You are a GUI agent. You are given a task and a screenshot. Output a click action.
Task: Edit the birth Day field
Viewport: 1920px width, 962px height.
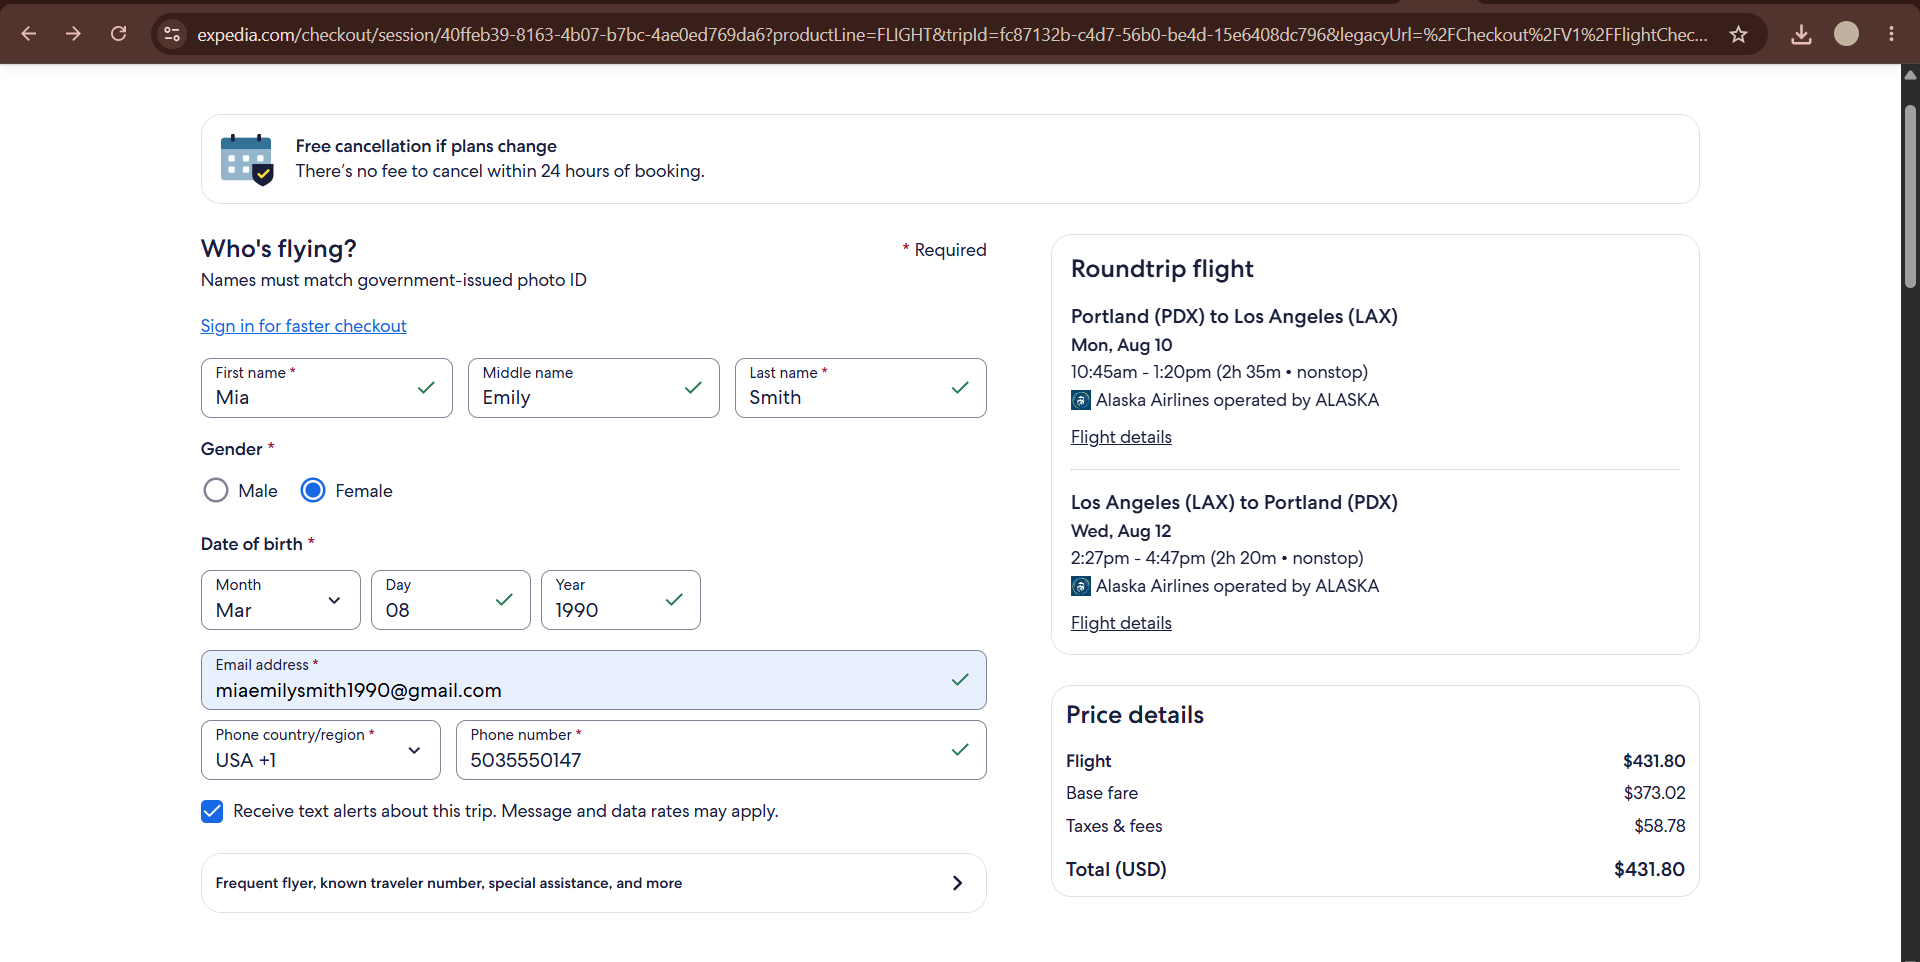(x=451, y=600)
